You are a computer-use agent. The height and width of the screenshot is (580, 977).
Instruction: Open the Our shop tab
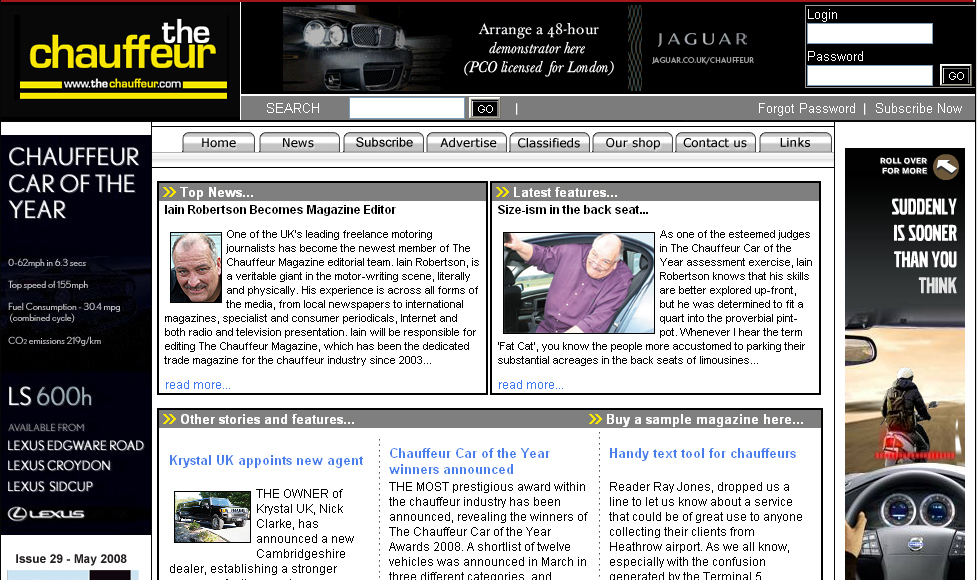pos(632,143)
